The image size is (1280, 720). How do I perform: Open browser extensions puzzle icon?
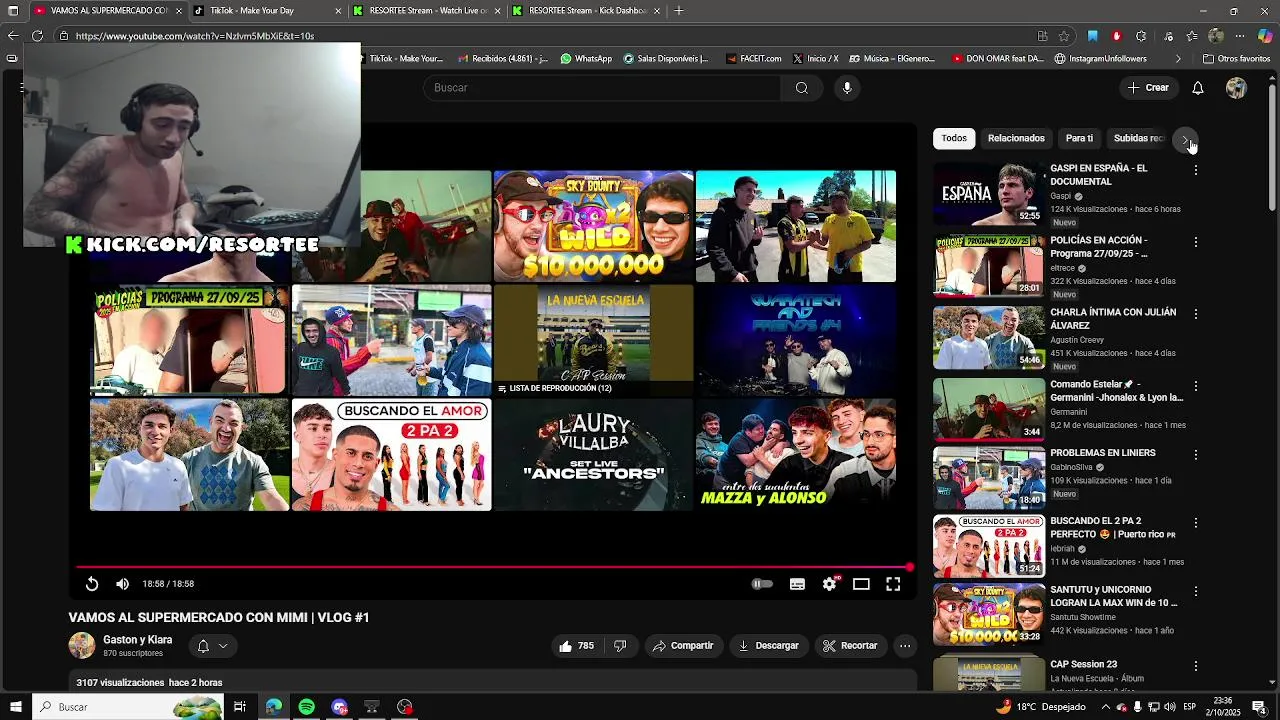tap(1141, 36)
